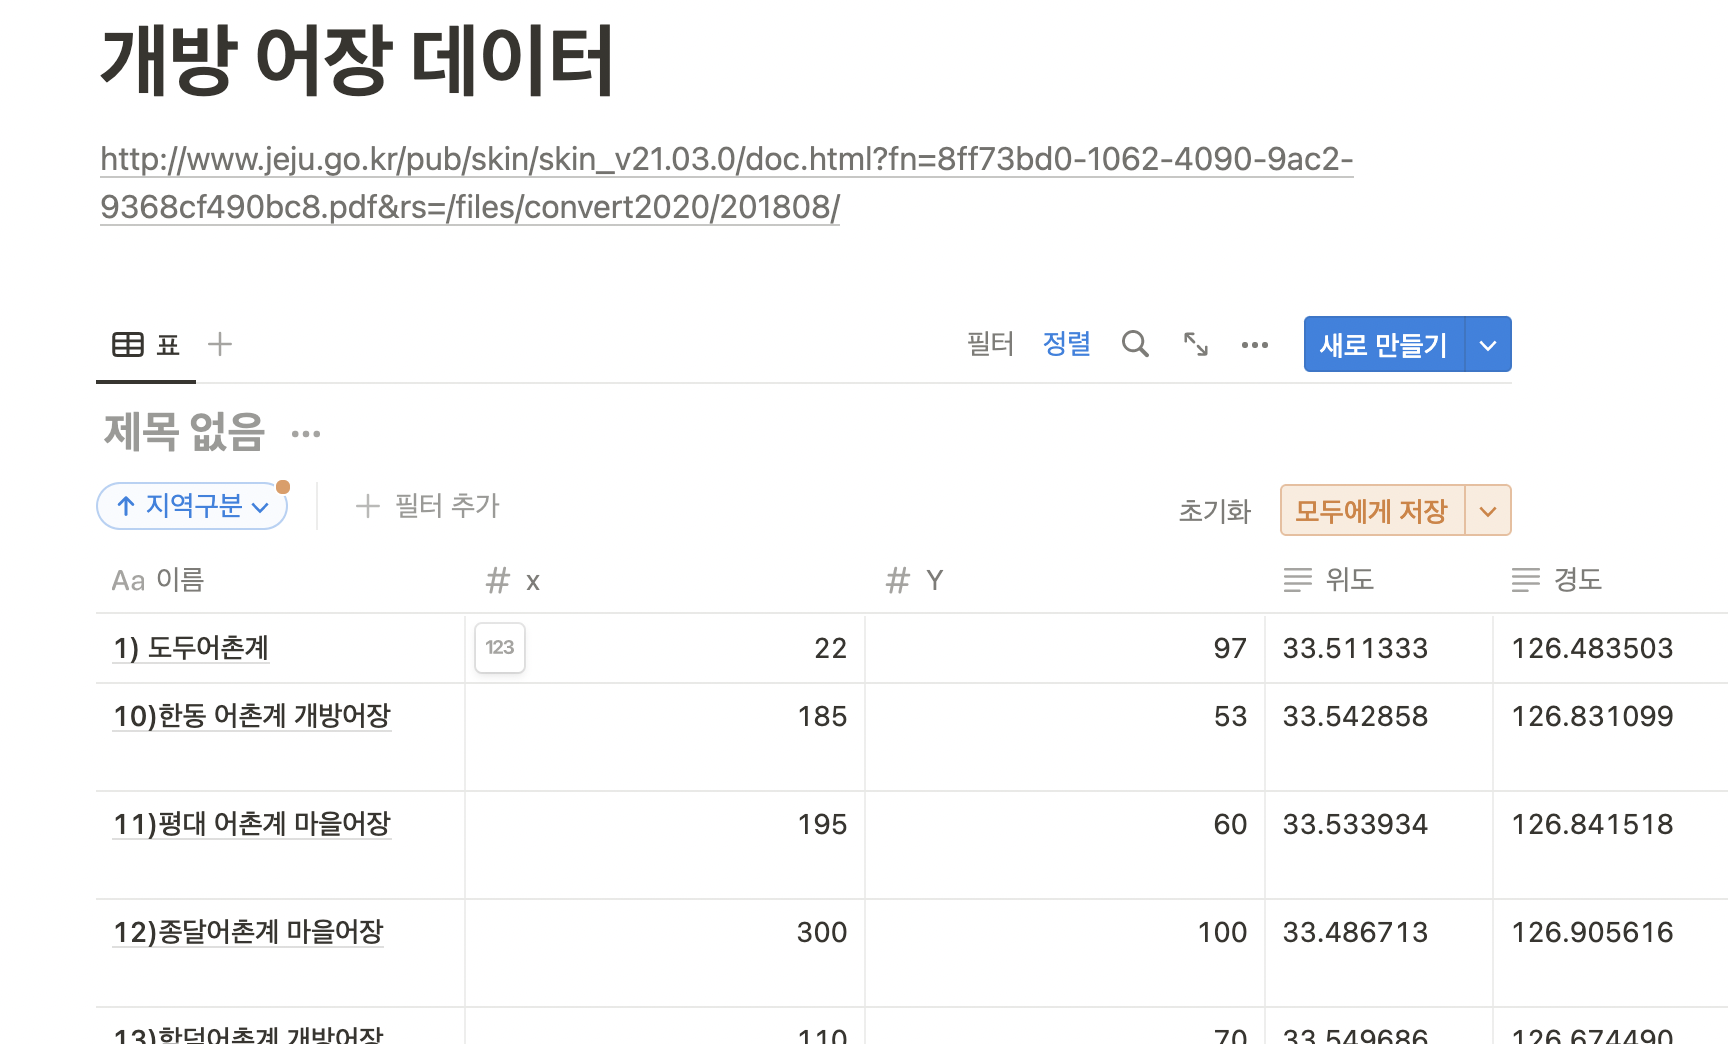This screenshot has height=1044, width=1728.
Task: Open the 필터 menu
Action: tap(990, 344)
